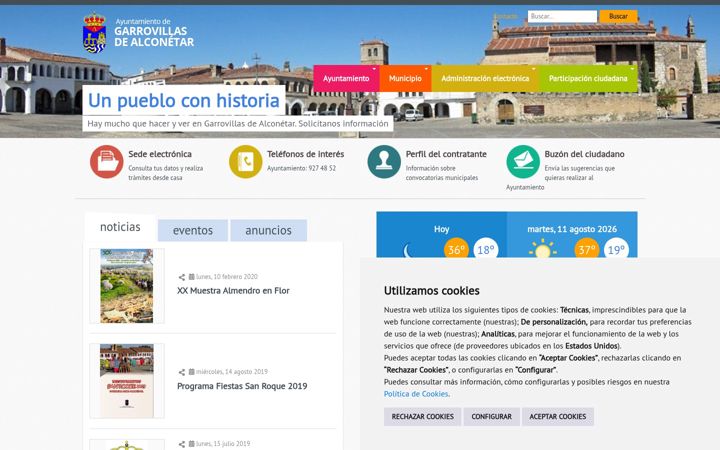The height and width of the screenshot is (450, 720).
Task: Click the Un pueblo con historia banner title
Action: pyautogui.click(x=184, y=101)
